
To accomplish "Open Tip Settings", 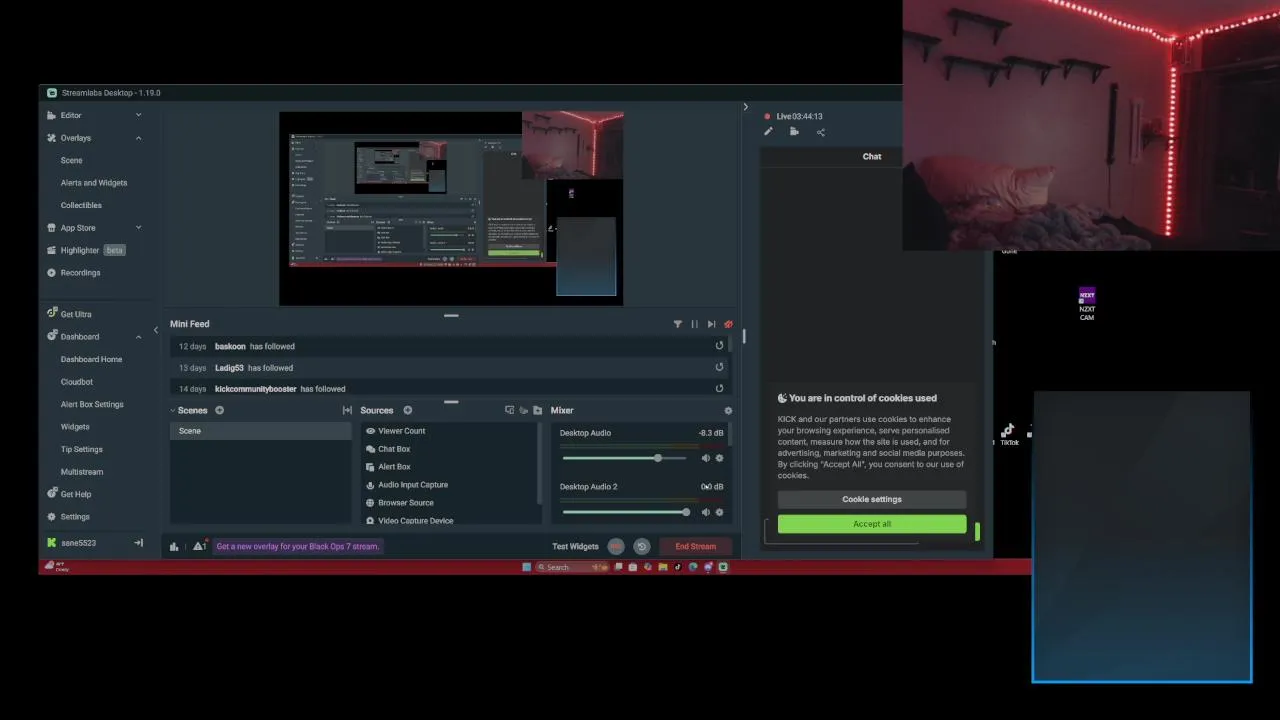I will point(82,449).
